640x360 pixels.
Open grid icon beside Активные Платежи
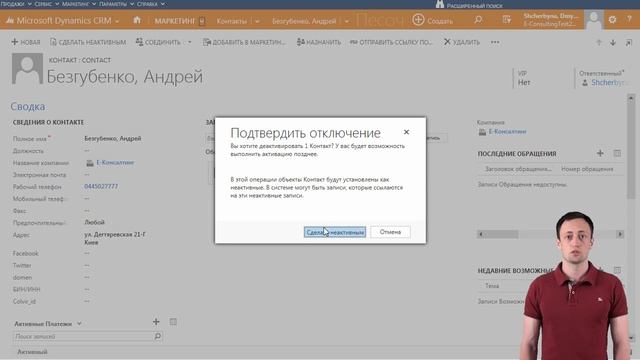(x=173, y=322)
